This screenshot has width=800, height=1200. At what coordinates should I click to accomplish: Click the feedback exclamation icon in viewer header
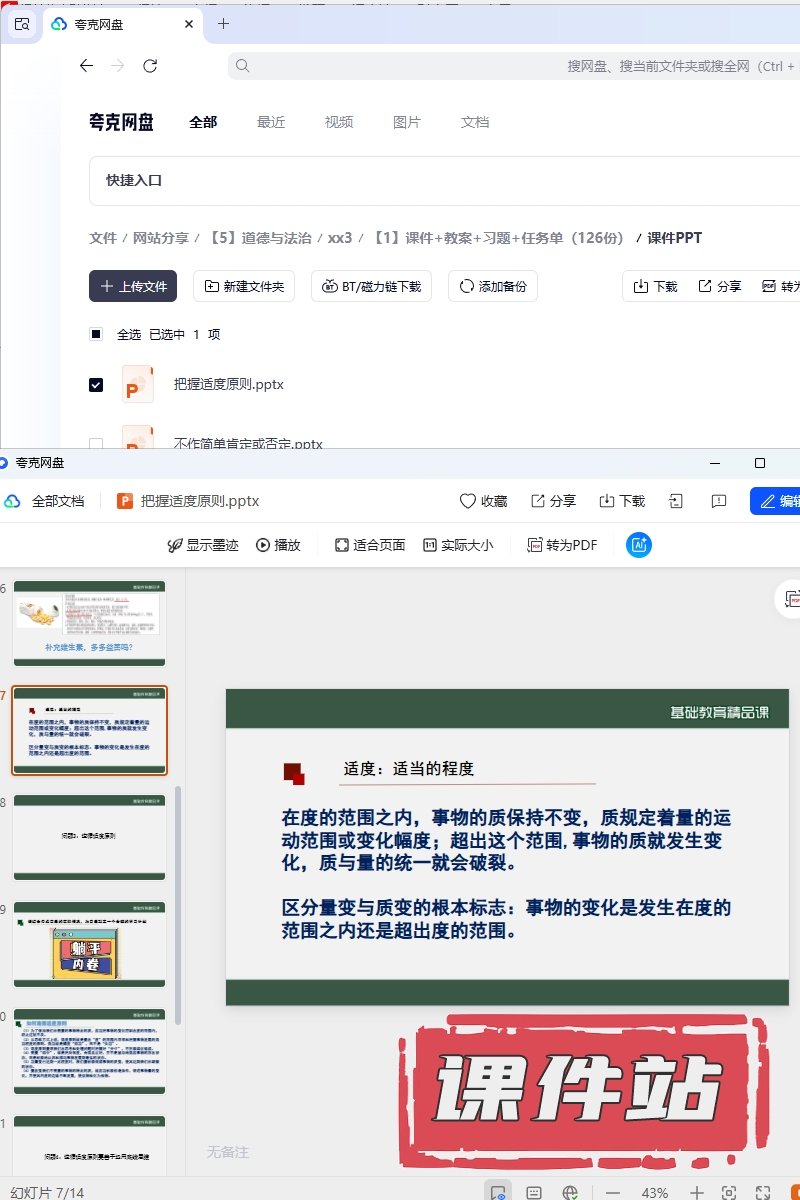click(718, 501)
